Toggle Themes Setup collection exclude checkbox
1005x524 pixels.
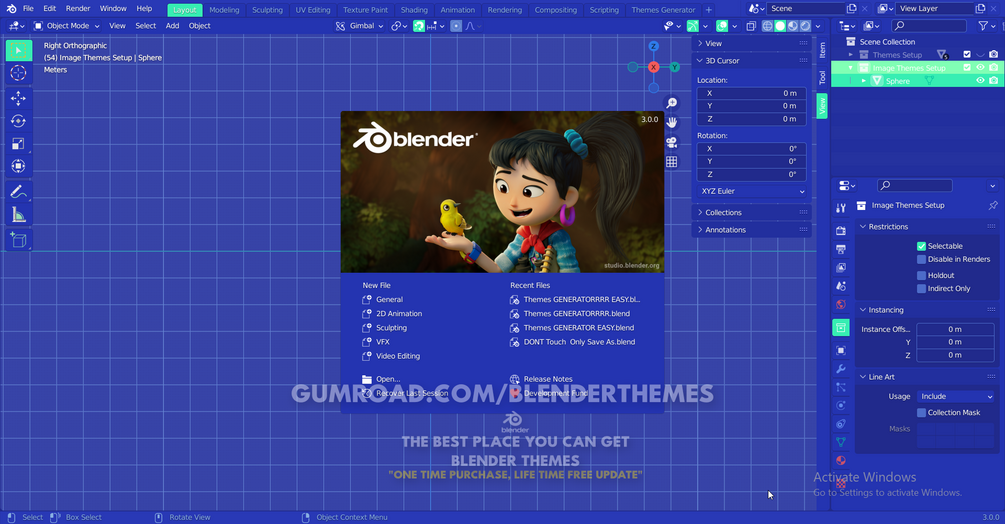click(x=967, y=54)
